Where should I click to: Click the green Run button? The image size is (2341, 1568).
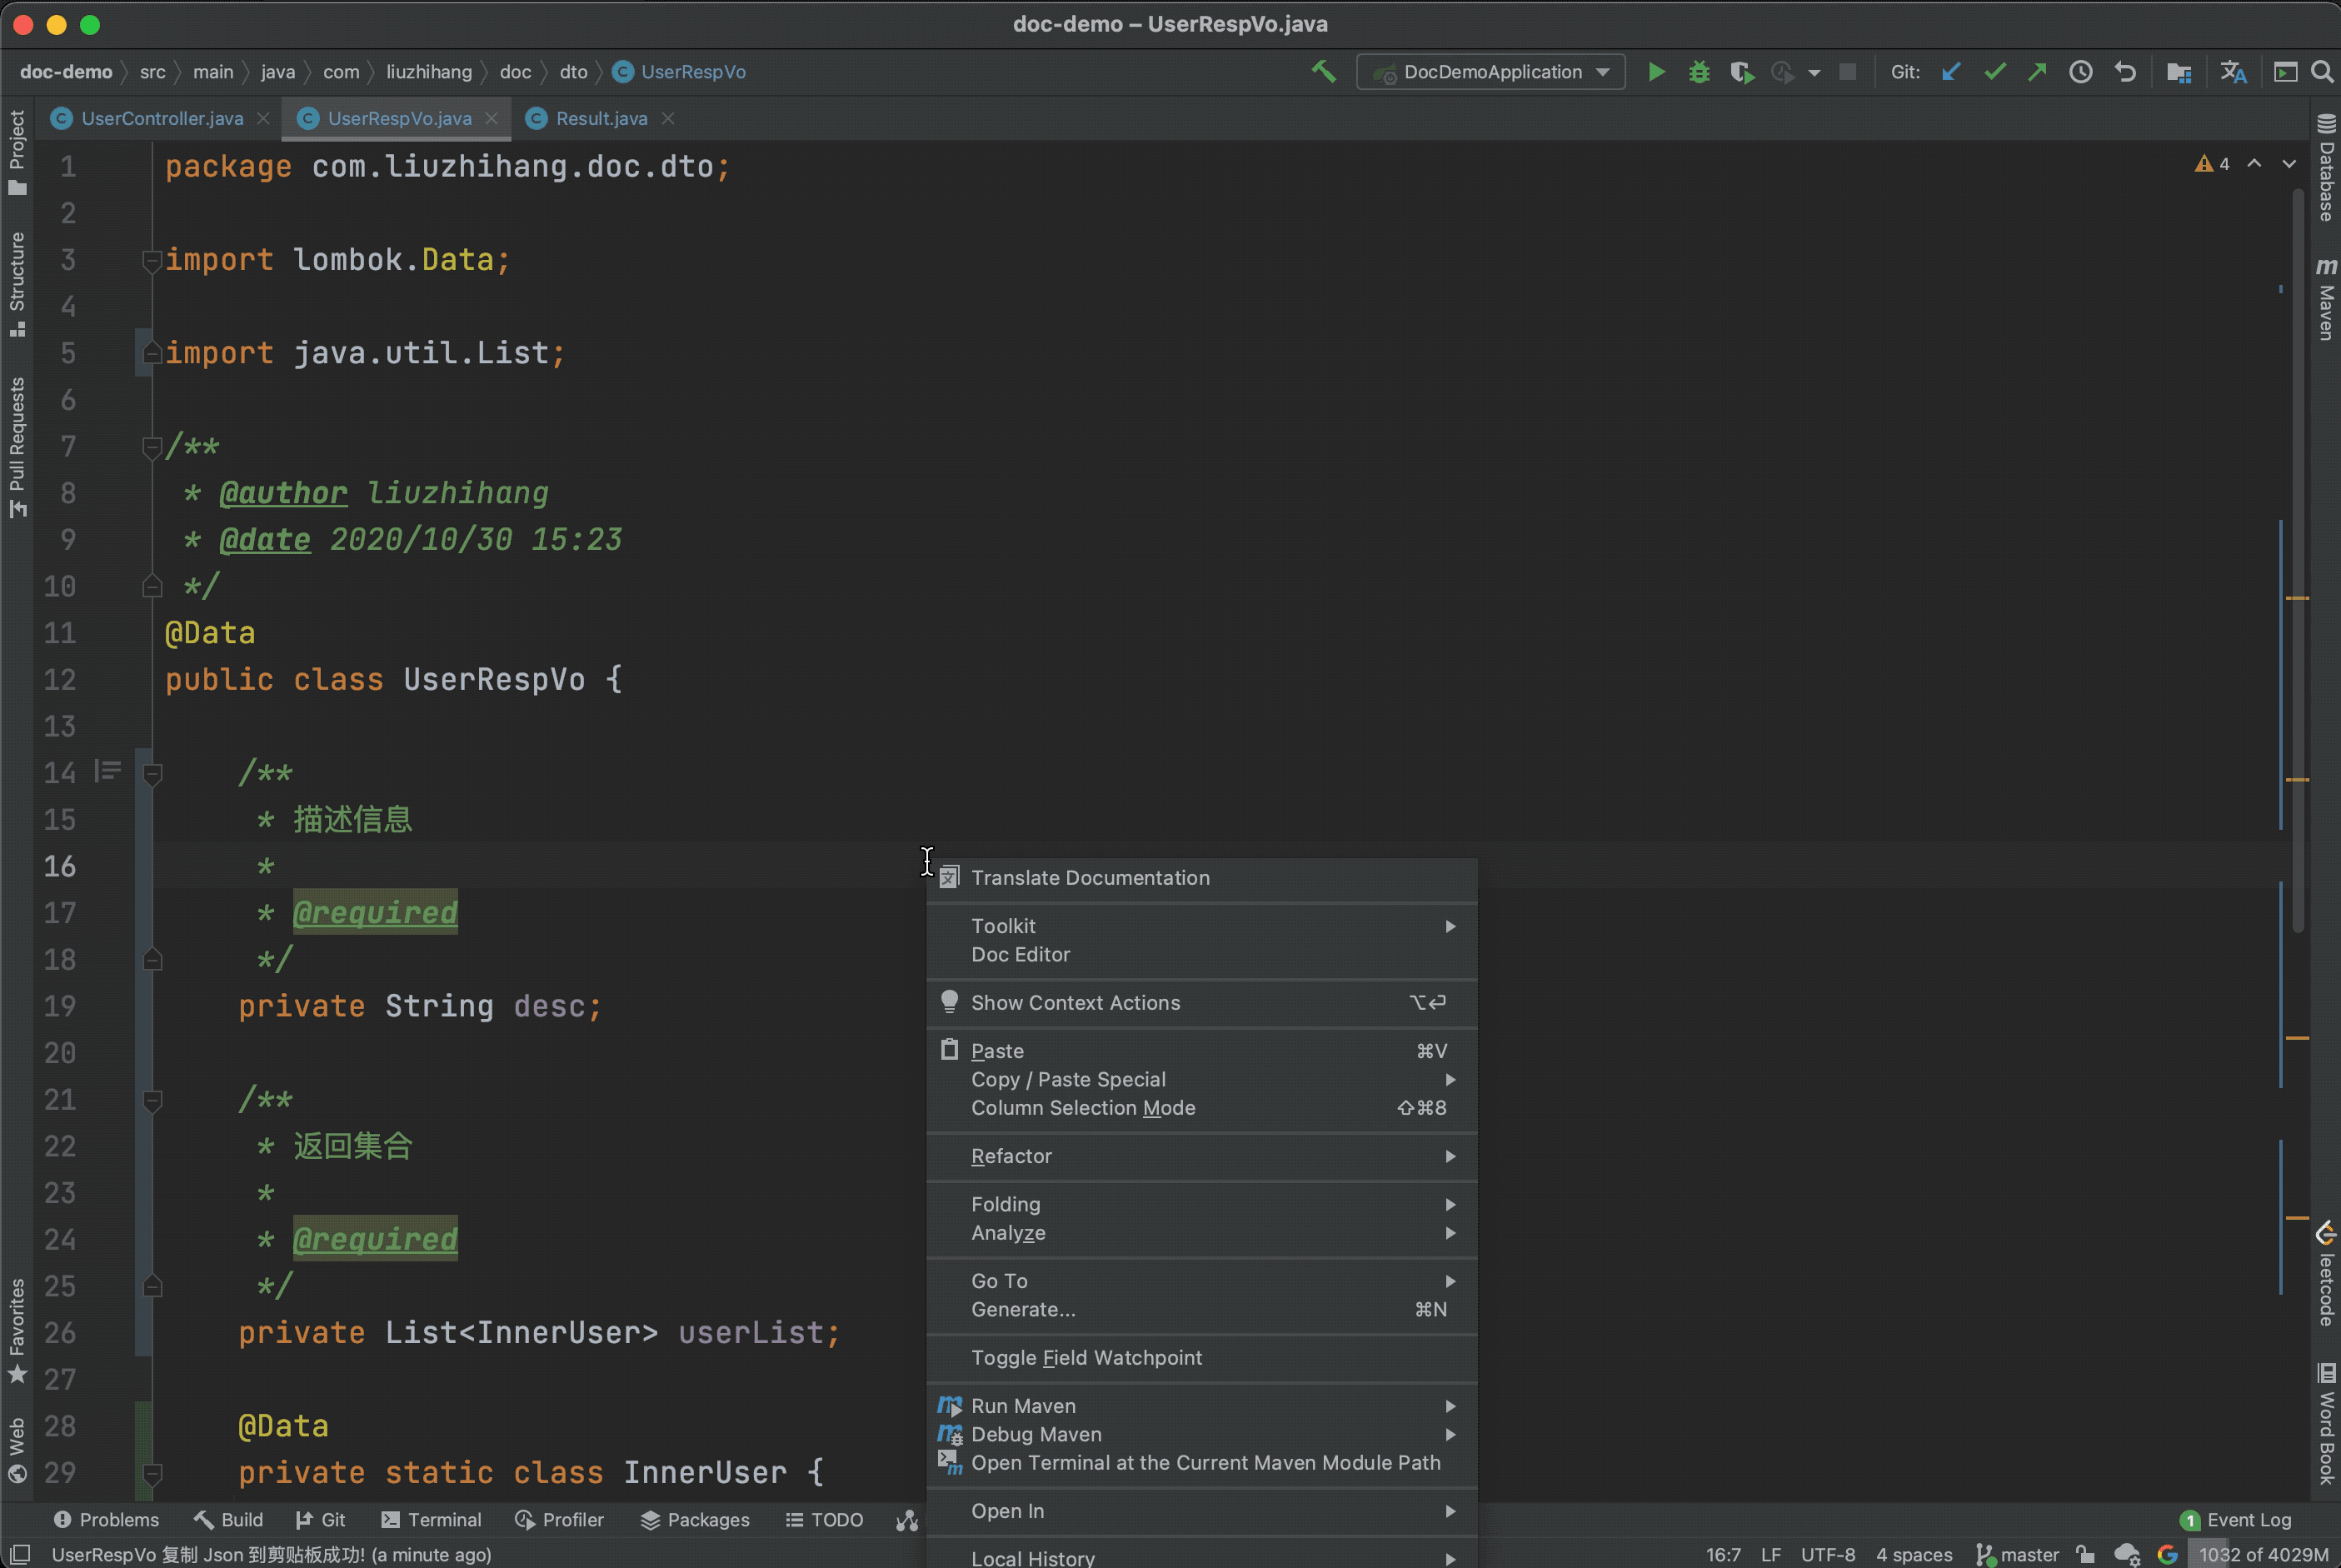(1656, 72)
